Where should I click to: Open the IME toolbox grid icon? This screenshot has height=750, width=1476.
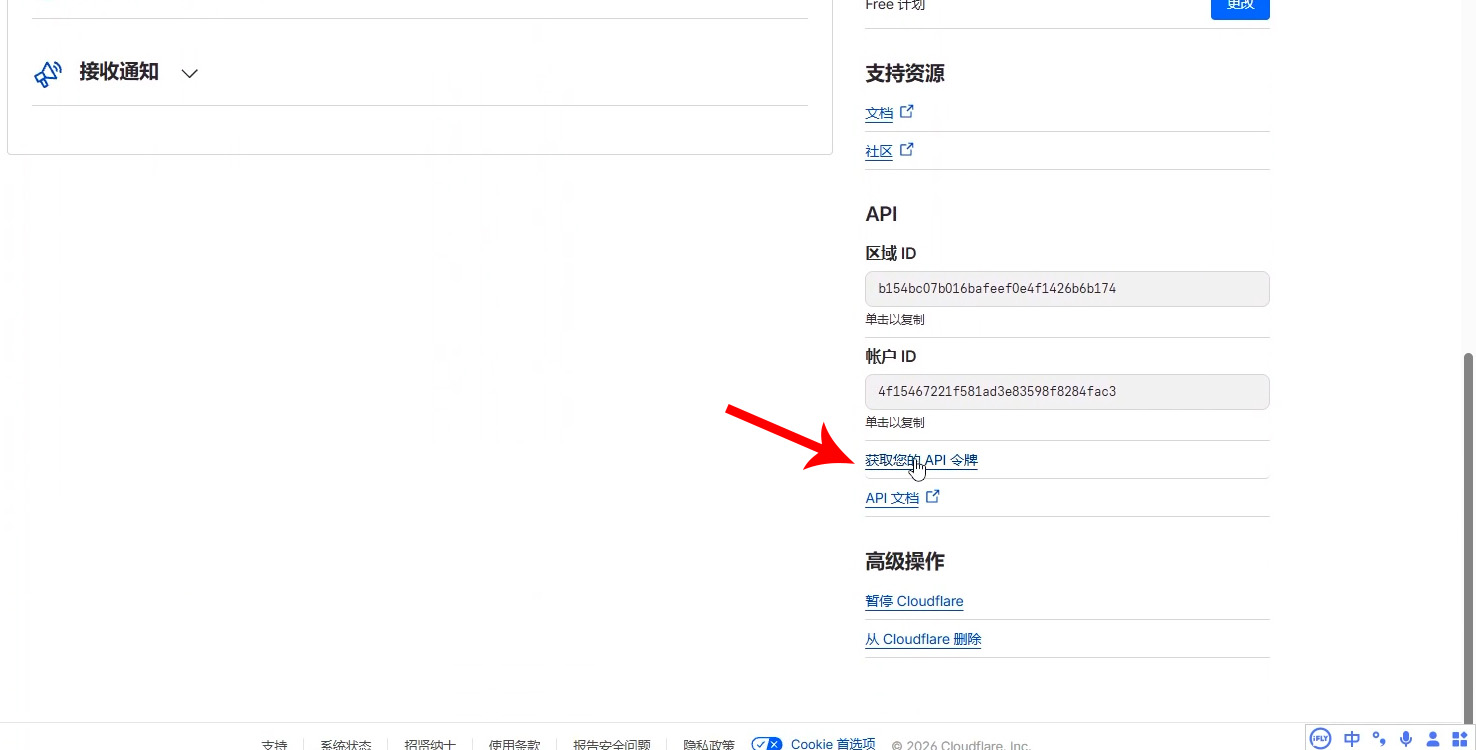[x=1459, y=739]
